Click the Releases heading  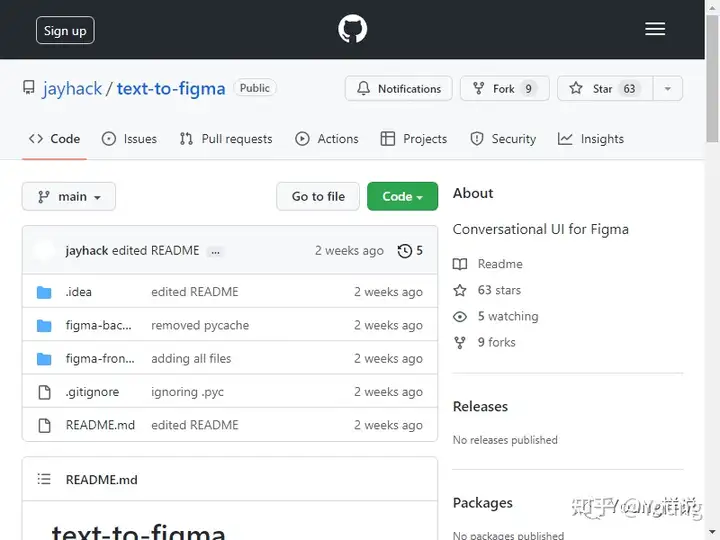click(x=480, y=407)
